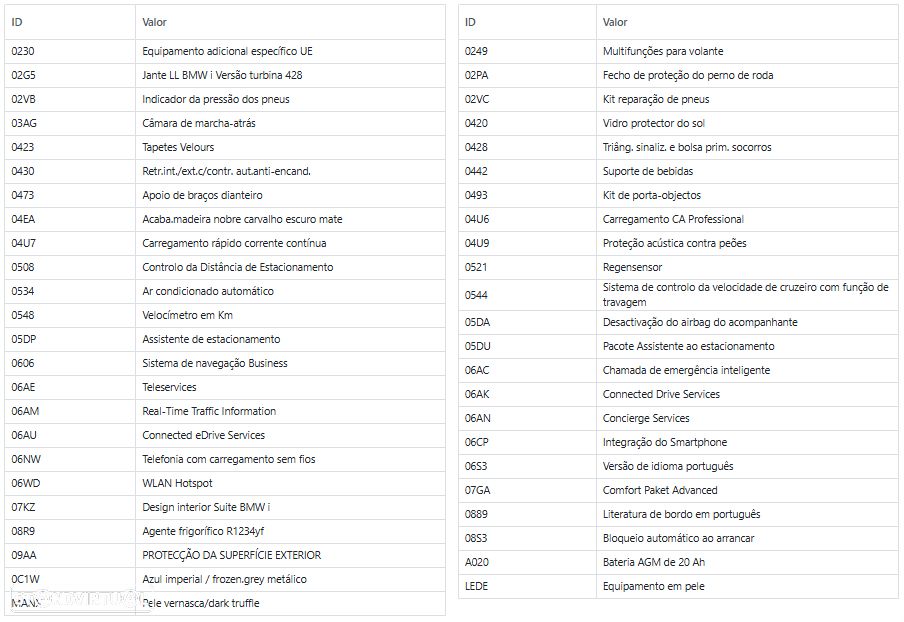Click 'Sistema de navegação Business' cell
Viewport: 904px width, 622px height.
(x=291, y=364)
